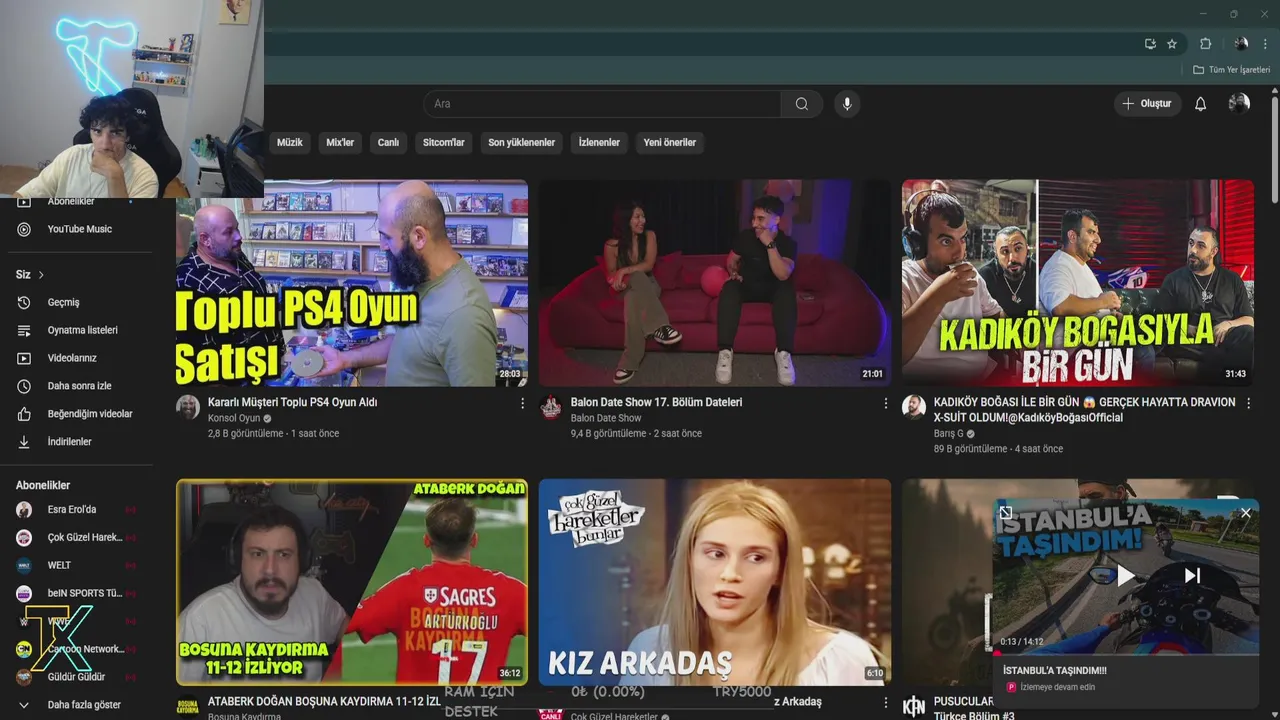Click the Oluştur create button
Image resolution: width=1280 pixels, height=720 pixels.
click(x=1147, y=104)
